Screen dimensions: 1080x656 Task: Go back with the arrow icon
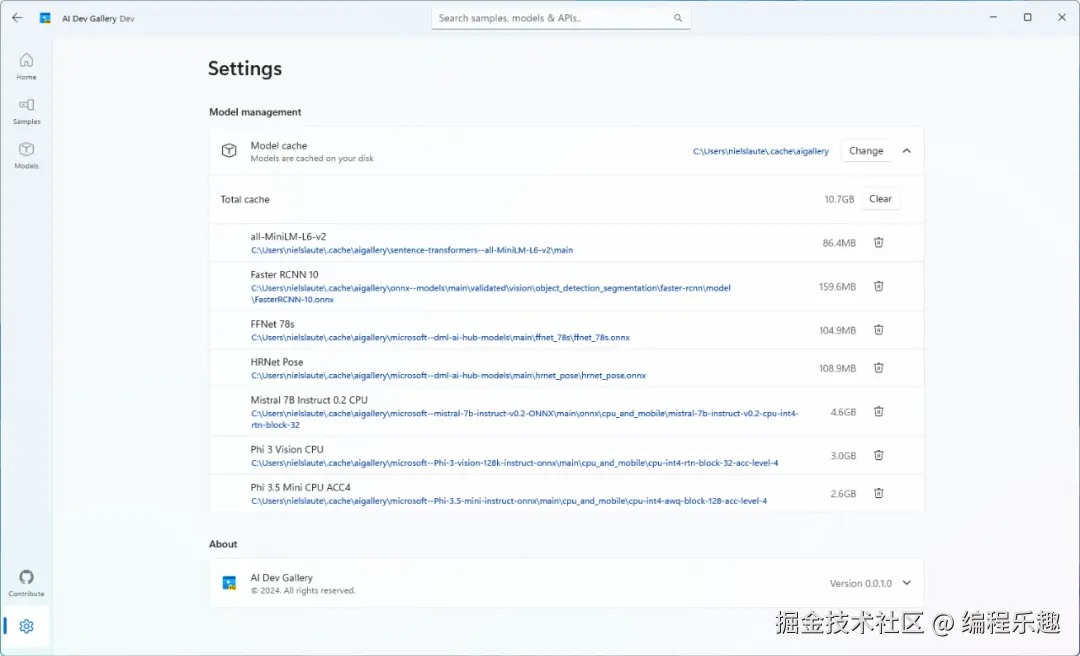click(17, 18)
